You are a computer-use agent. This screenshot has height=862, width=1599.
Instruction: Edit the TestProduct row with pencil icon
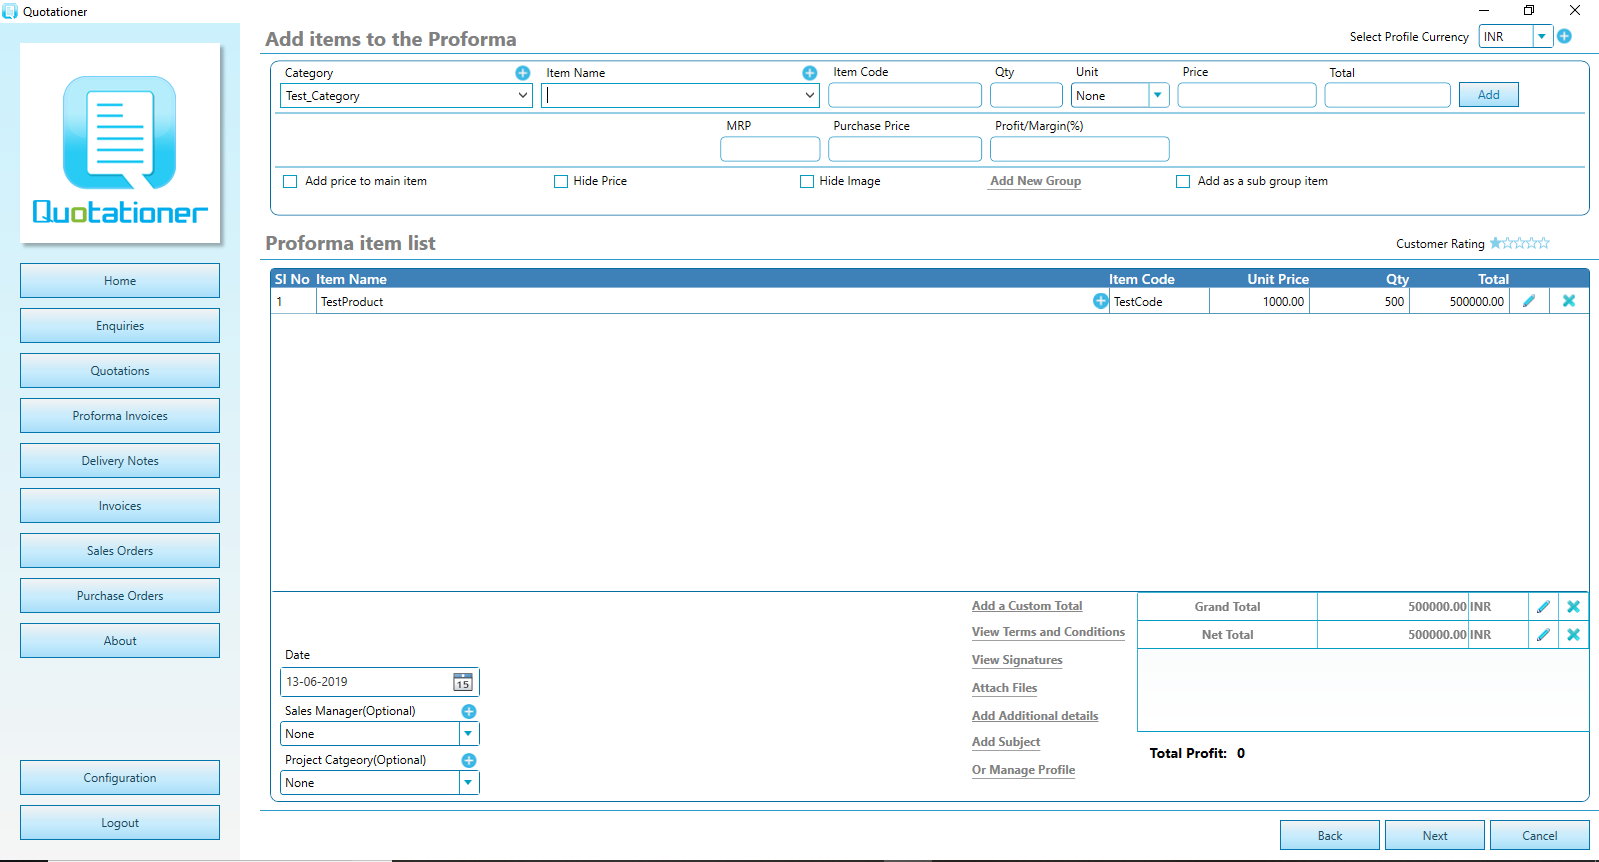(x=1529, y=301)
